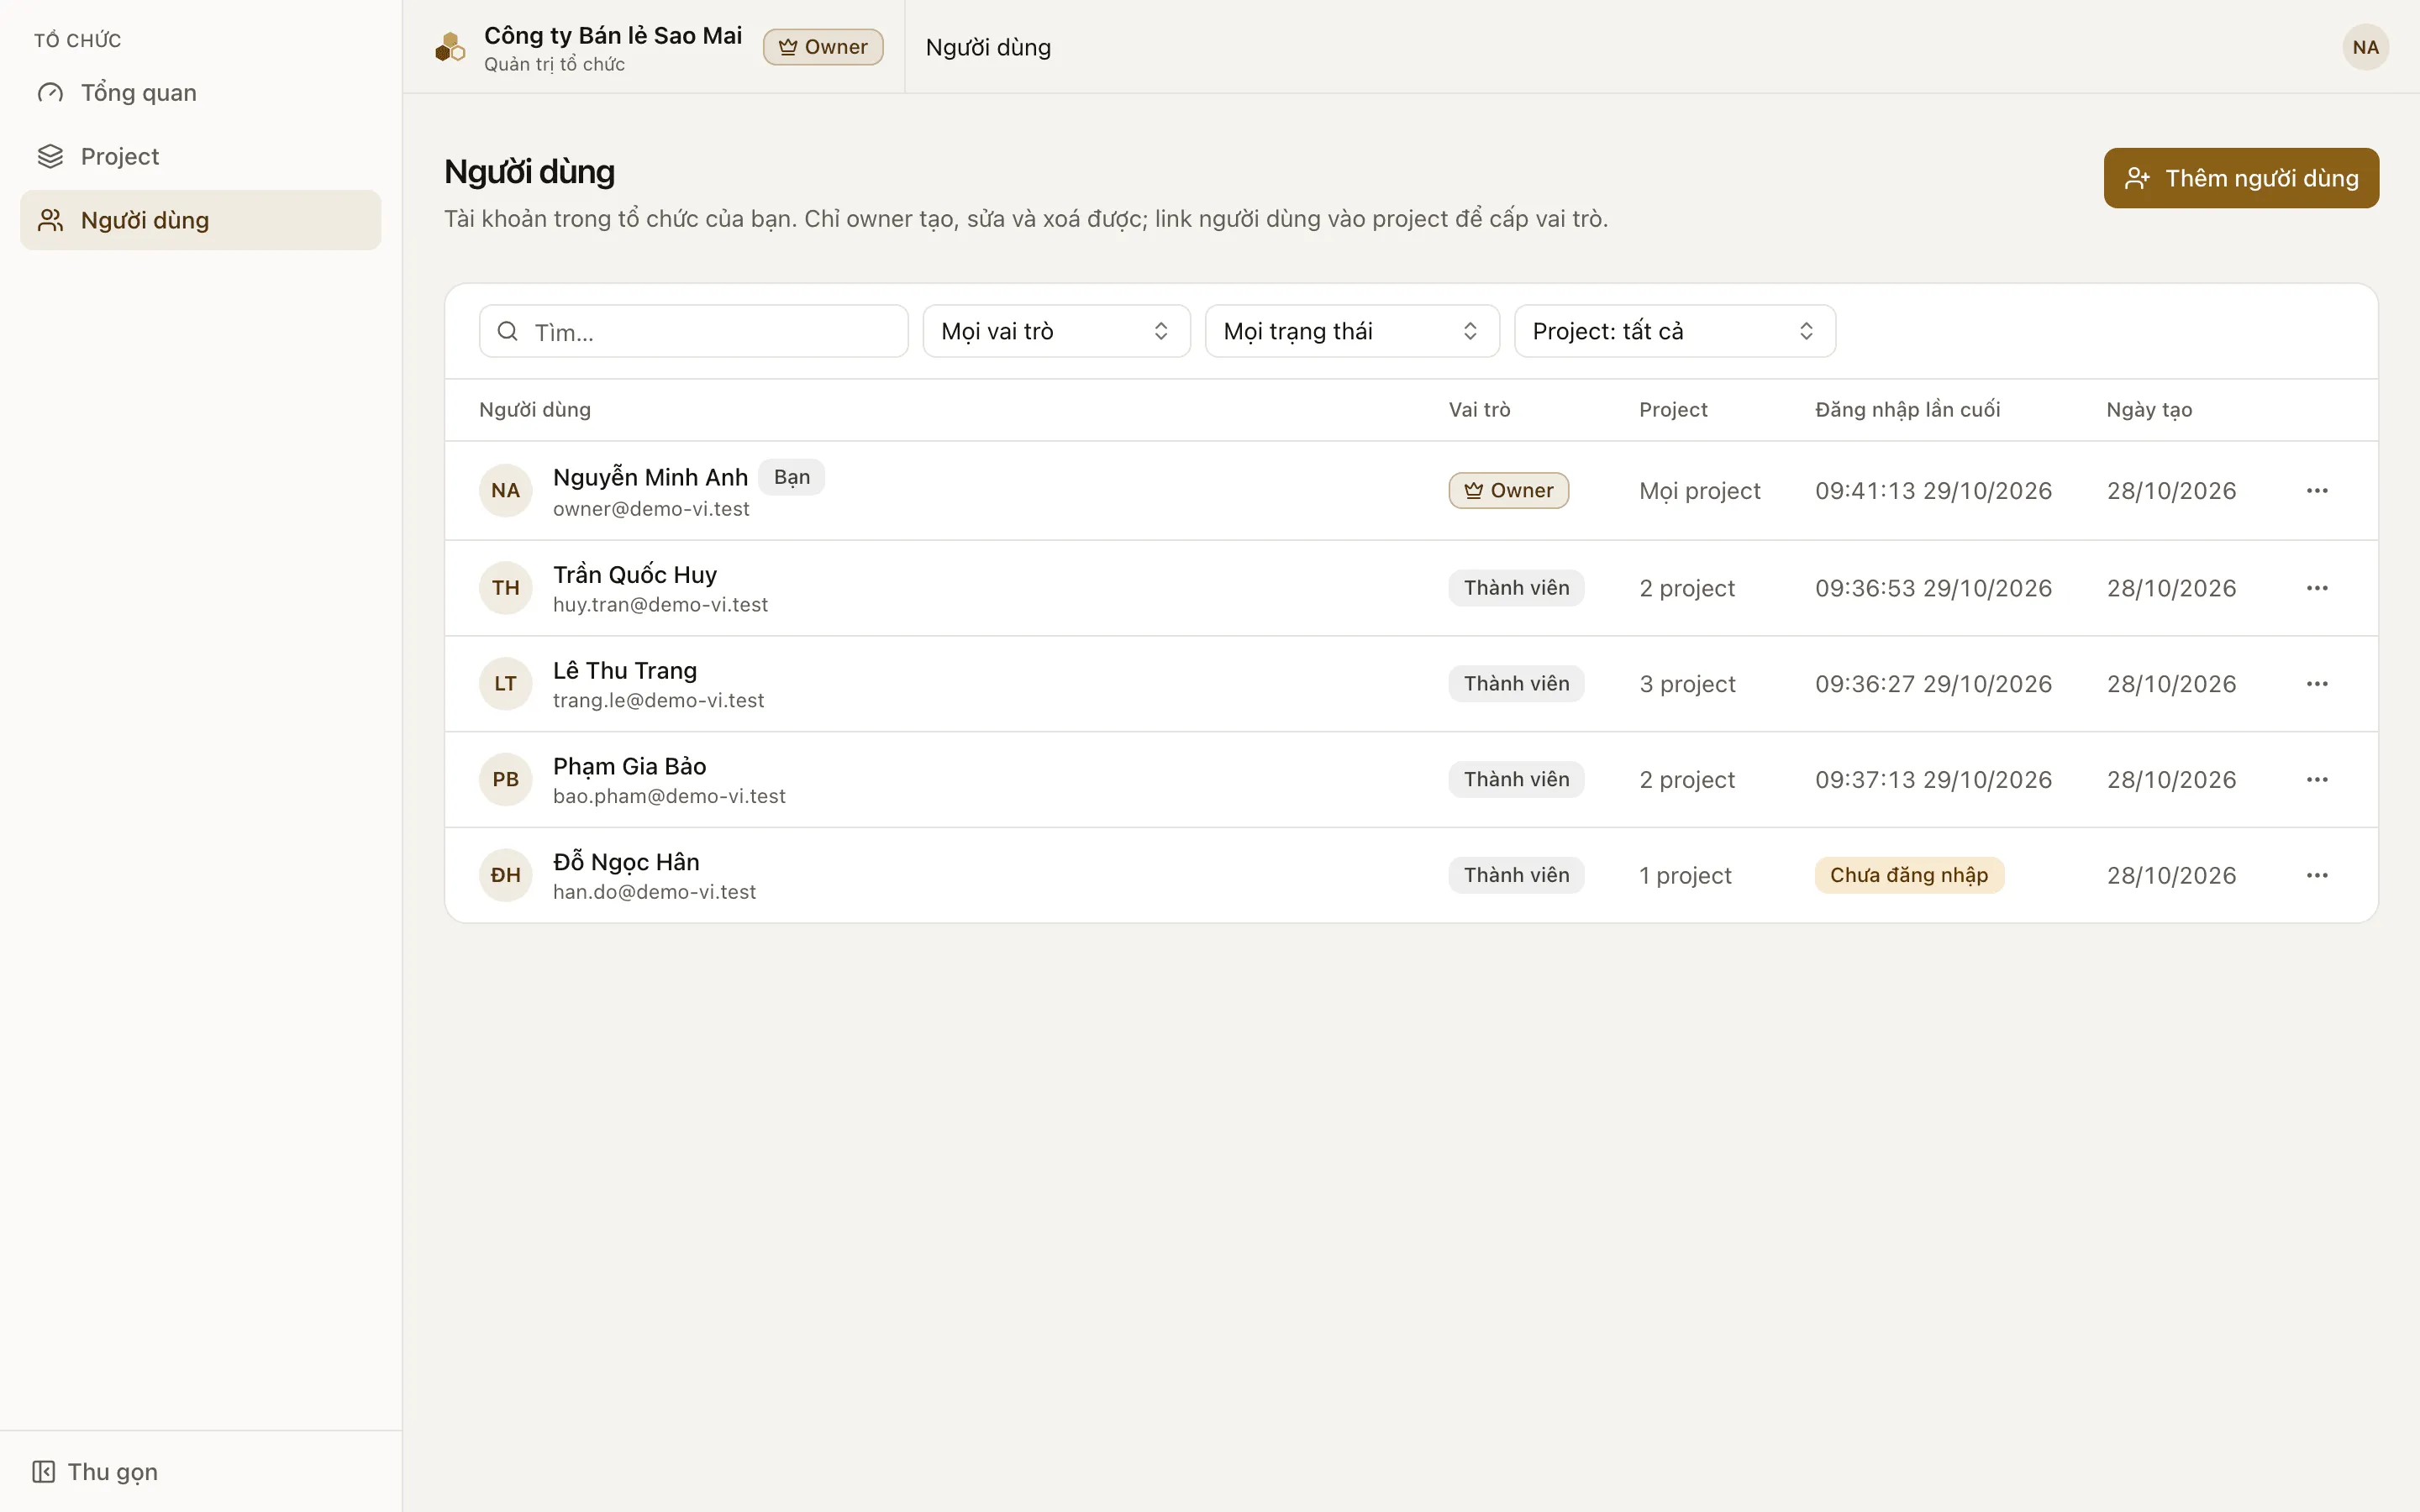Click the Owner badge in the header
This screenshot has height=1512, width=2420.
[822, 47]
